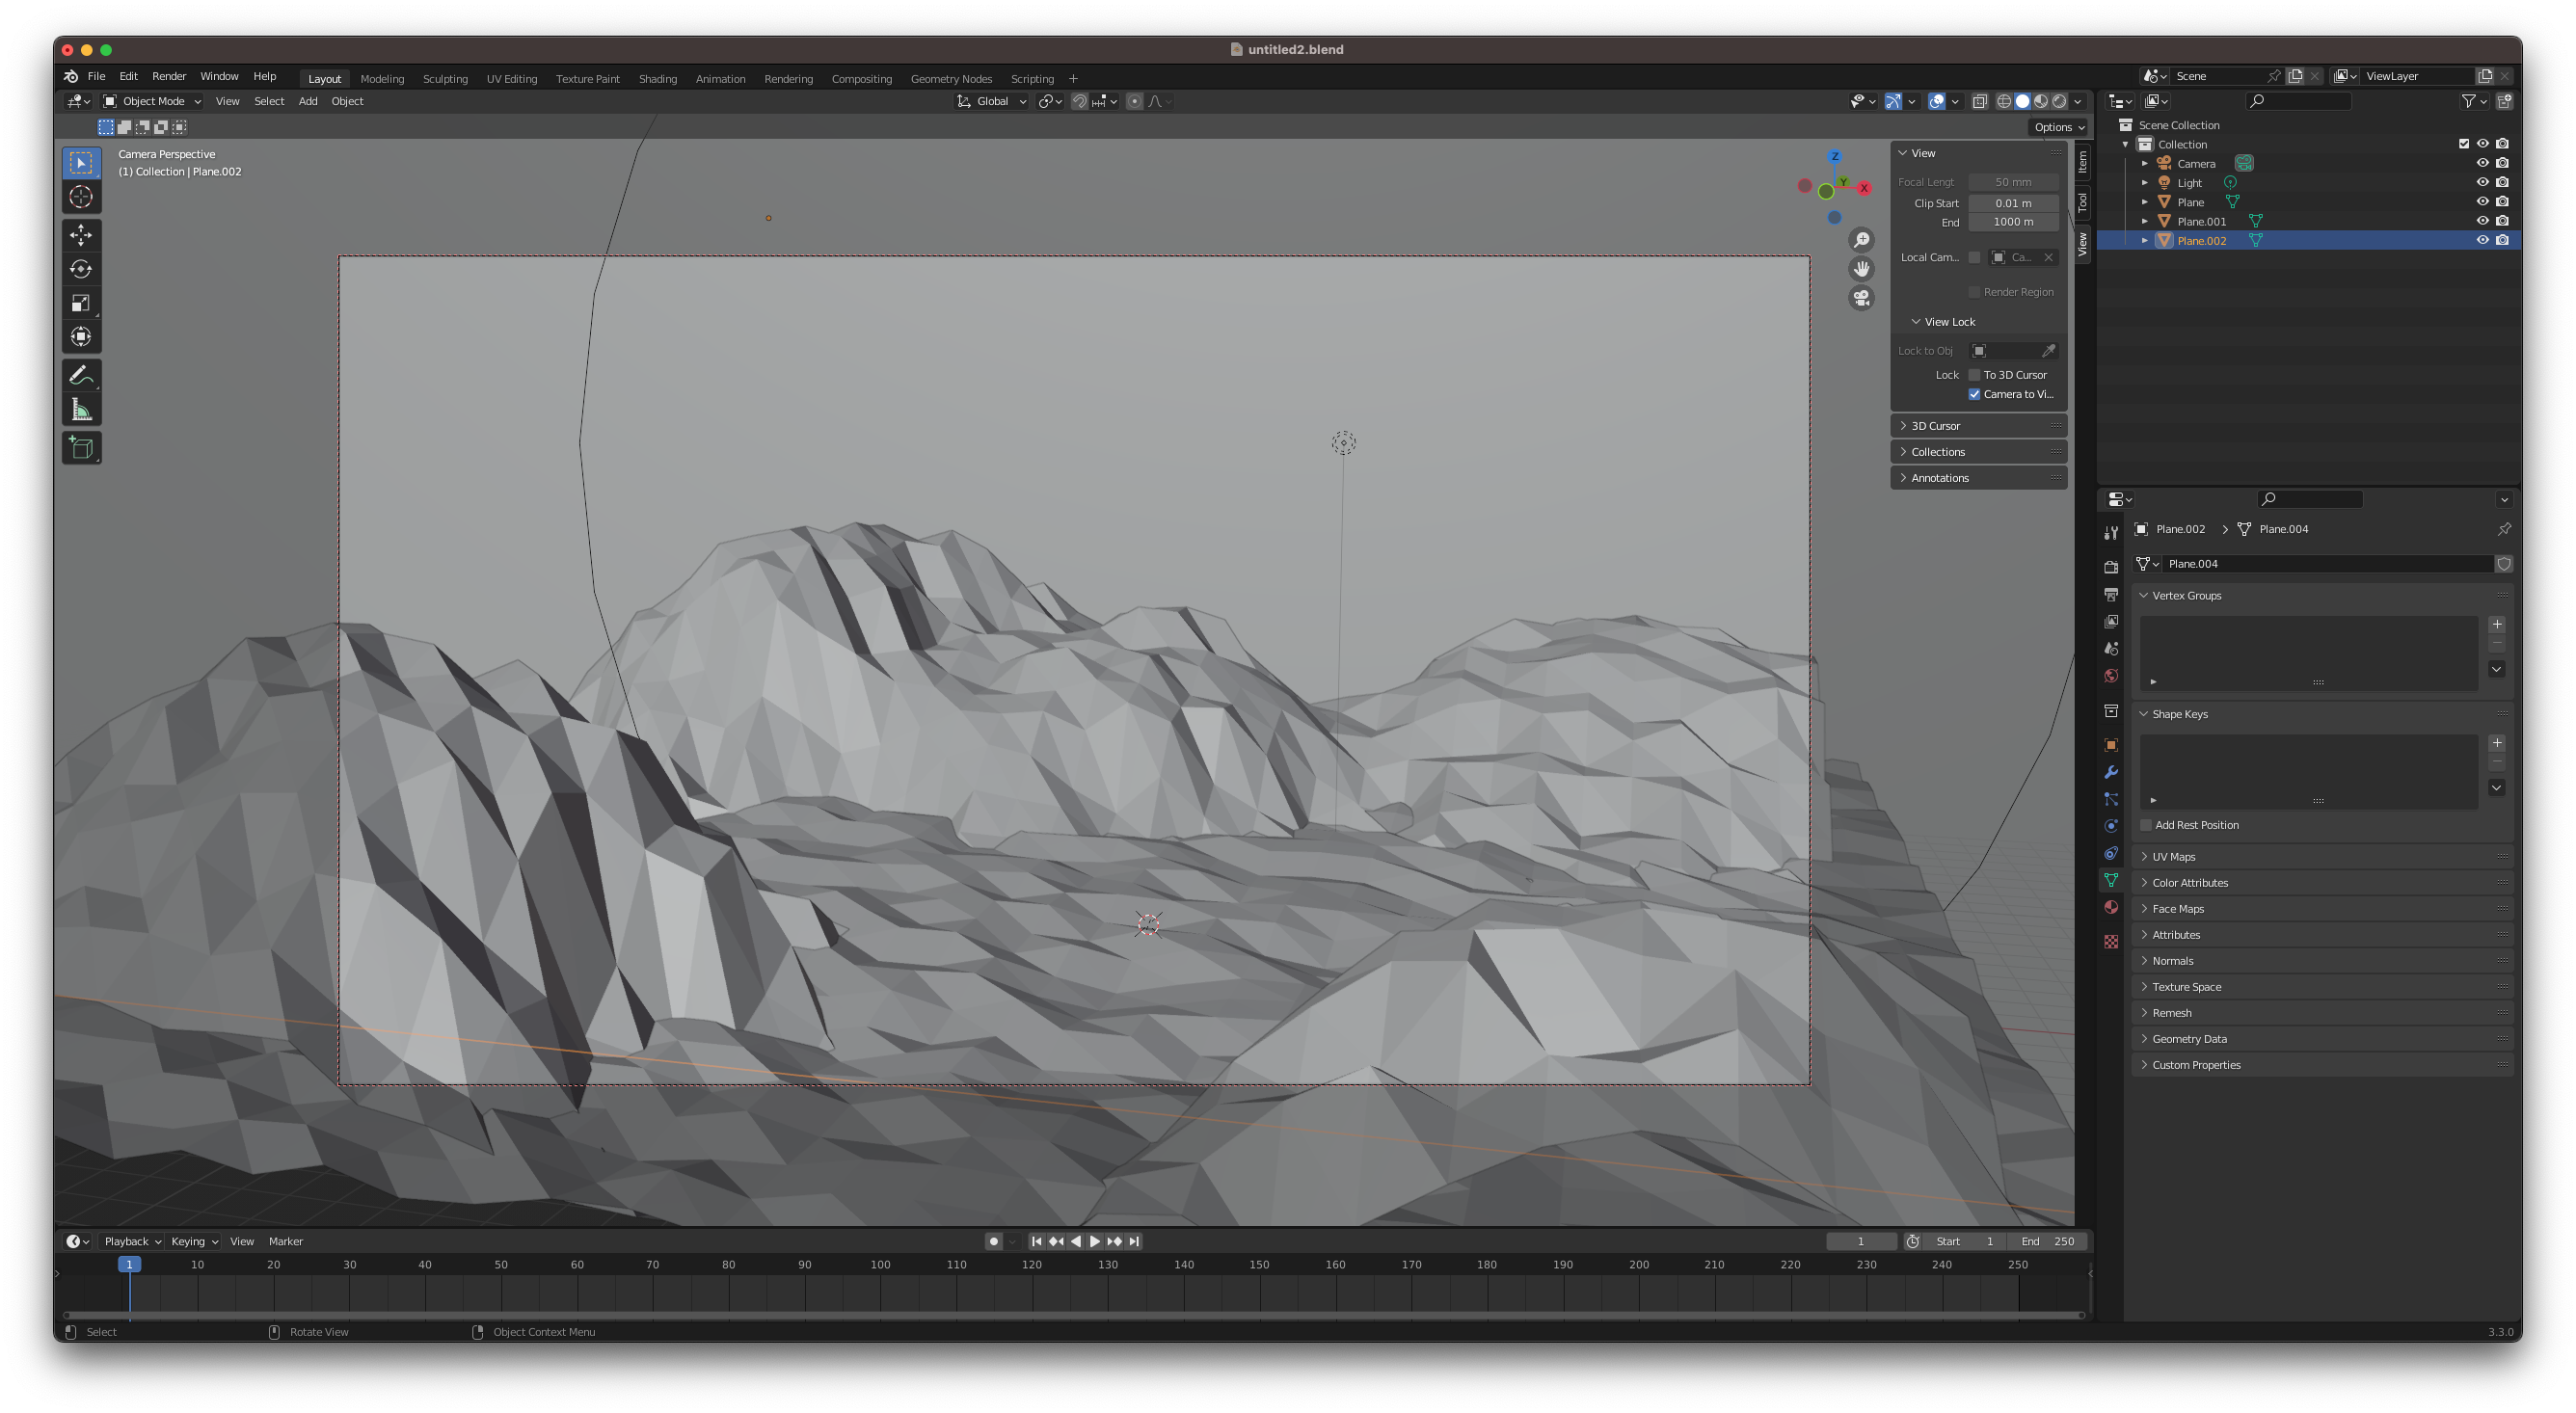Click the Clip Start value field
The width and height of the screenshot is (2576, 1413).
[x=2012, y=203]
